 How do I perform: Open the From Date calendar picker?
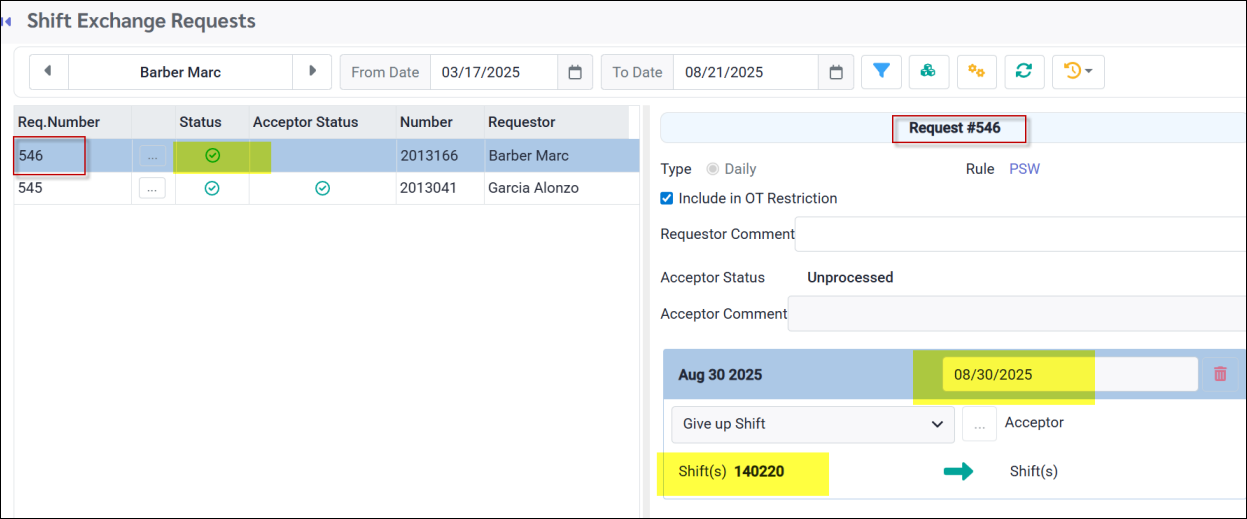575,72
